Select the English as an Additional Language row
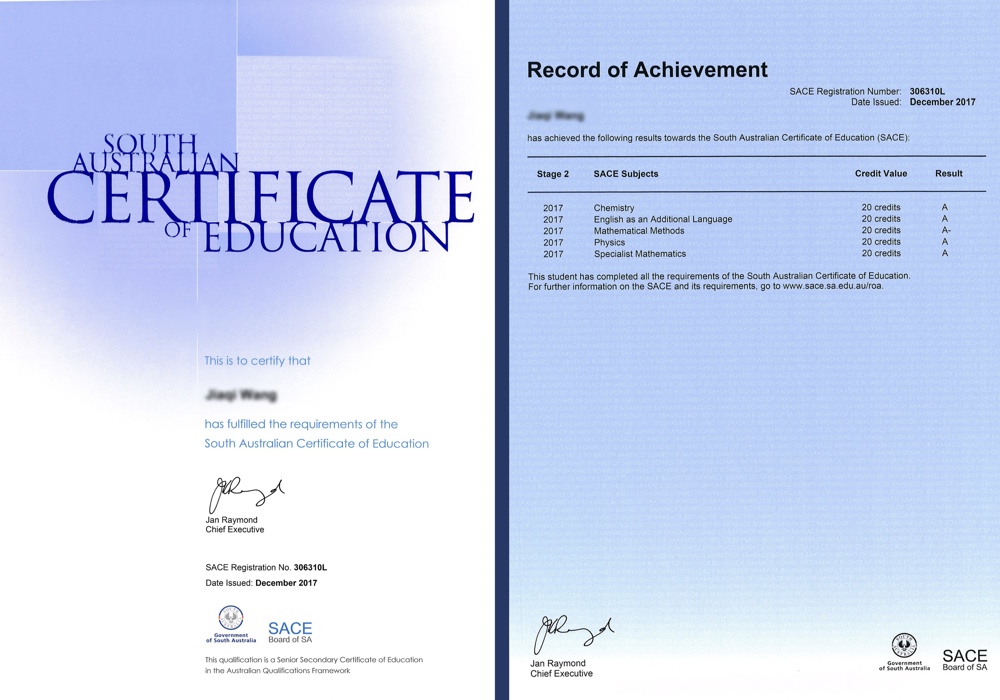The image size is (1000, 700). pos(662,219)
